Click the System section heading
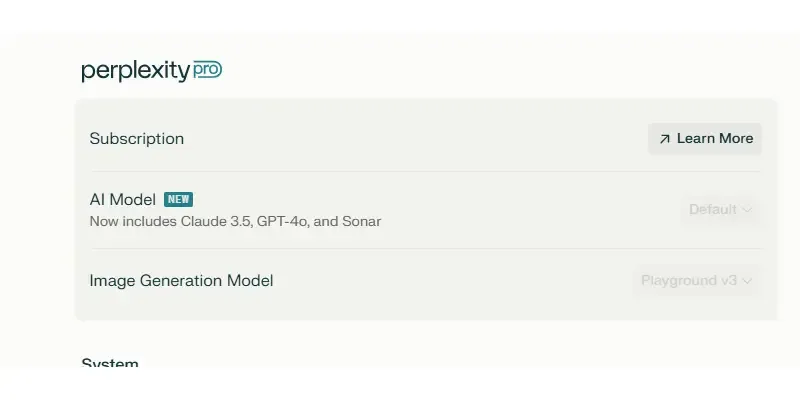The image size is (800, 400). click(110, 363)
